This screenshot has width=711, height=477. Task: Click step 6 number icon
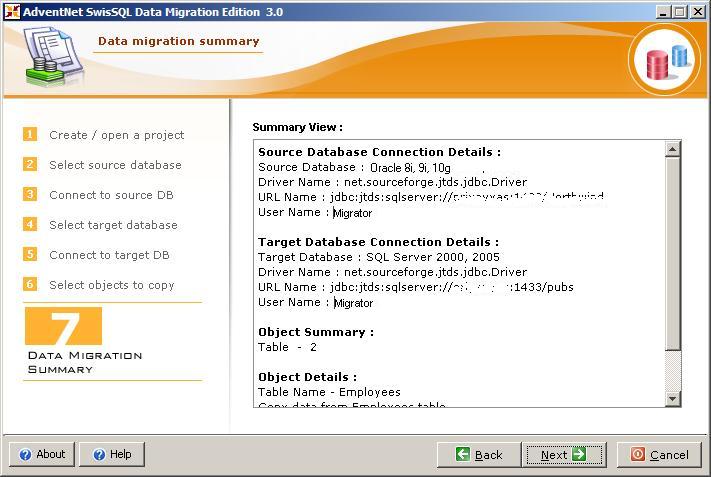pyautogui.click(x=30, y=284)
